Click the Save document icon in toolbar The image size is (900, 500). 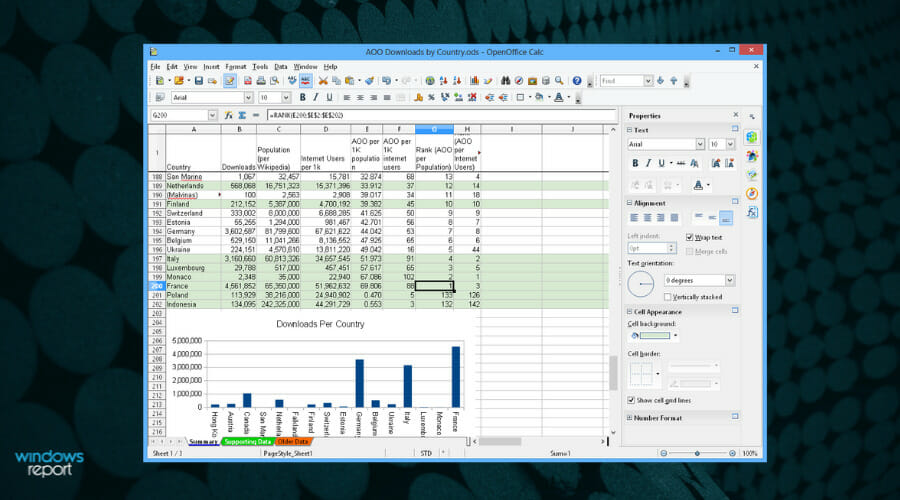click(199, 81)
